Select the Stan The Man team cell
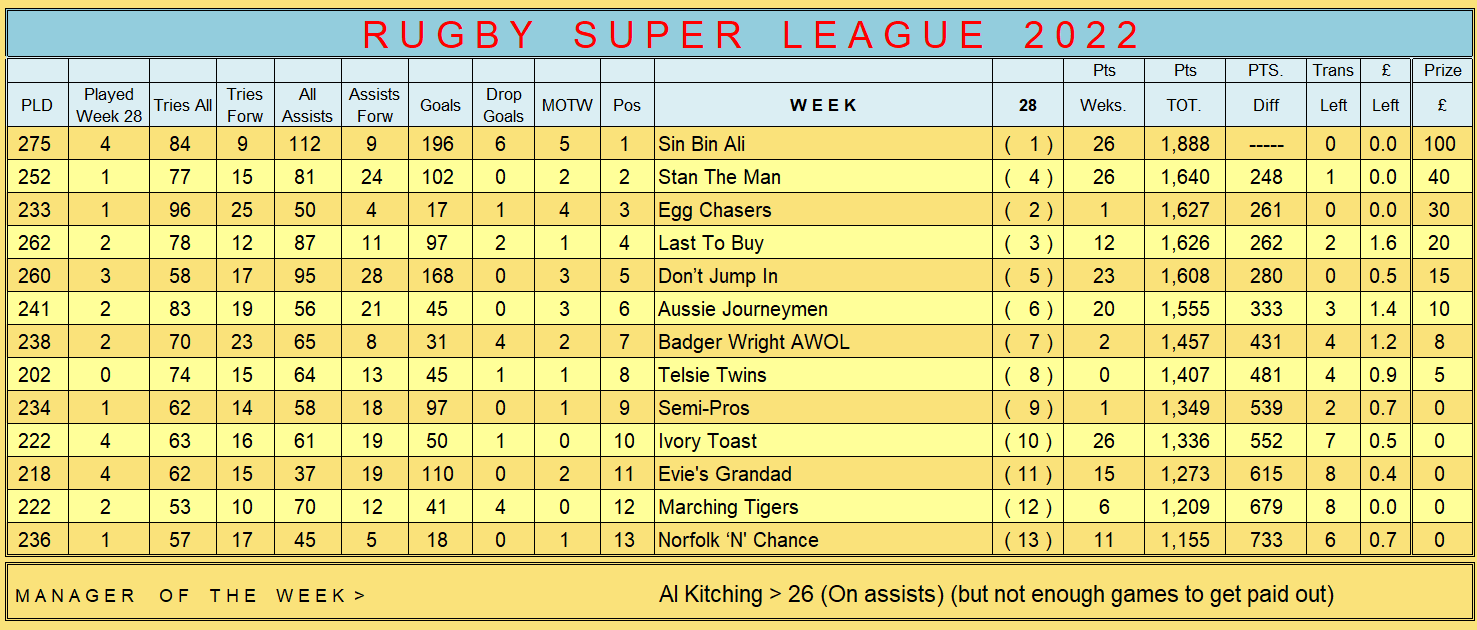 point(823,177)
